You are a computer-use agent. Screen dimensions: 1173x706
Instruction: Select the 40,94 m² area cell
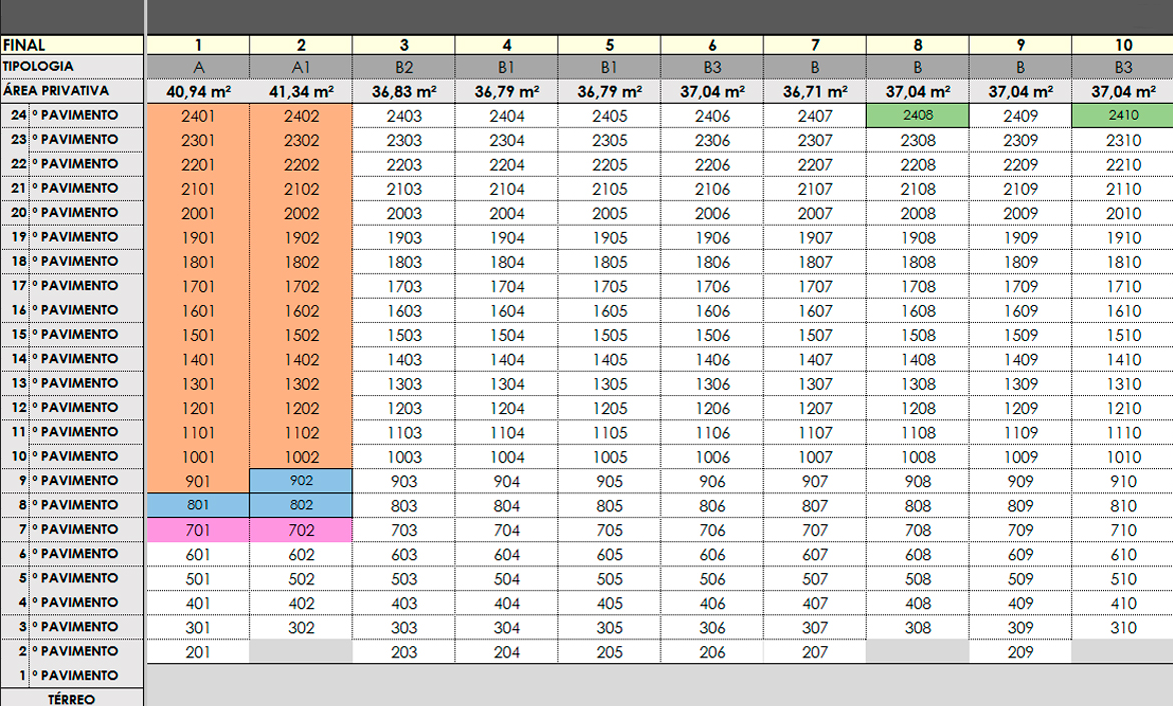pyautogui.click(x=198, y=91)
